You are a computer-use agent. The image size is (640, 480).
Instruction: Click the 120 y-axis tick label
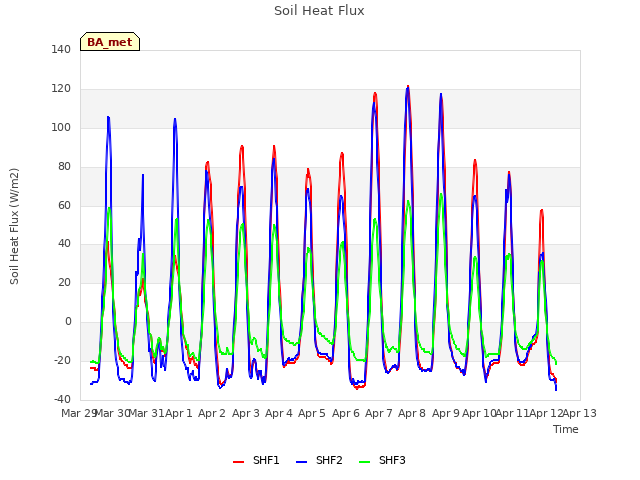(x=61, y=89)
